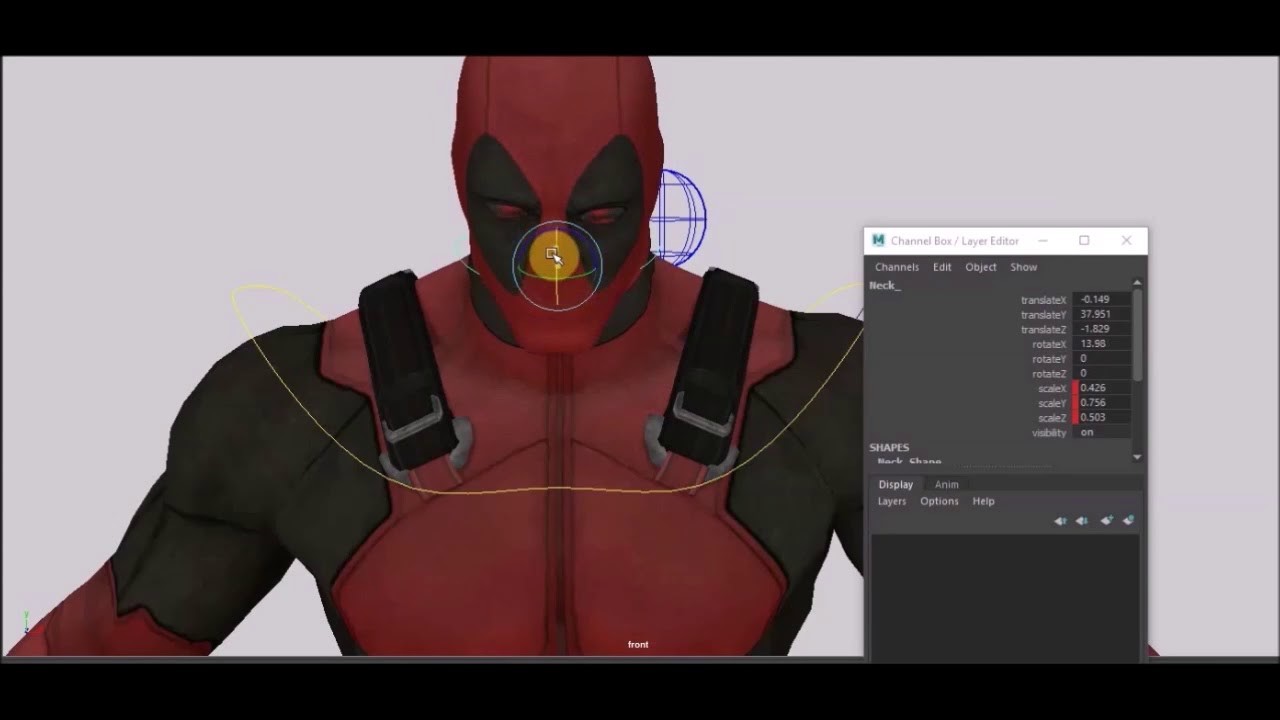Select the translateY value field

point(1100,314)
